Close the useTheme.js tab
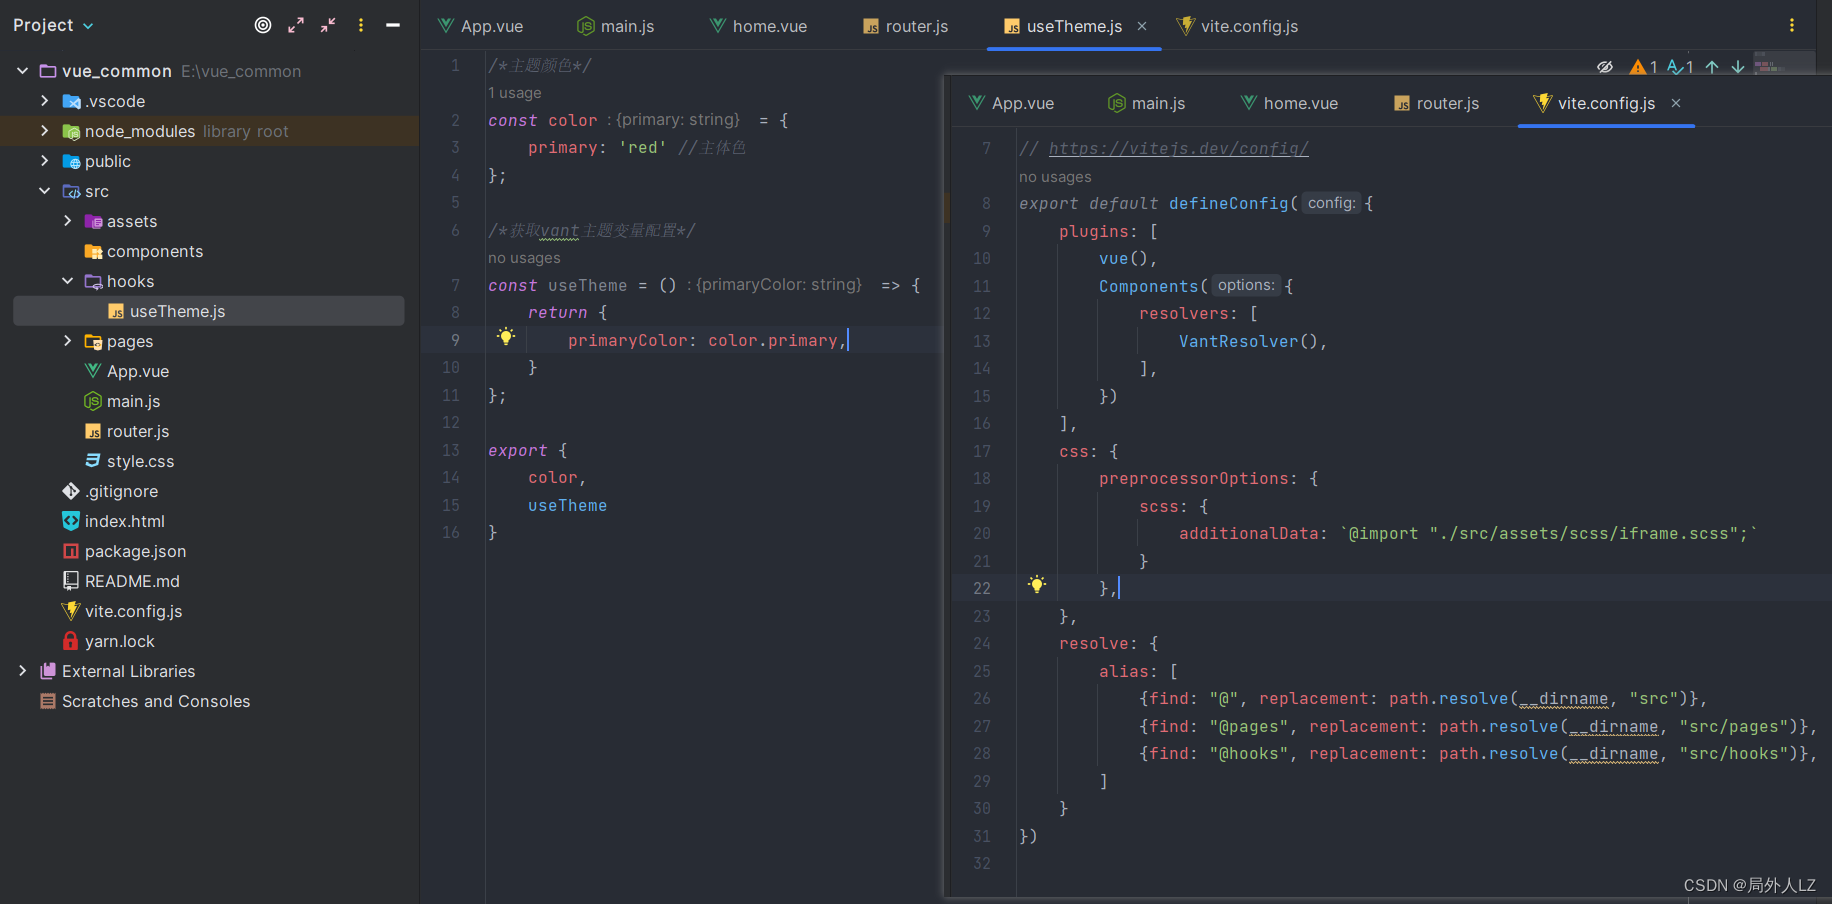Image resolution: width=1832 pixels, height=904 pixels. click(1142, 26)
